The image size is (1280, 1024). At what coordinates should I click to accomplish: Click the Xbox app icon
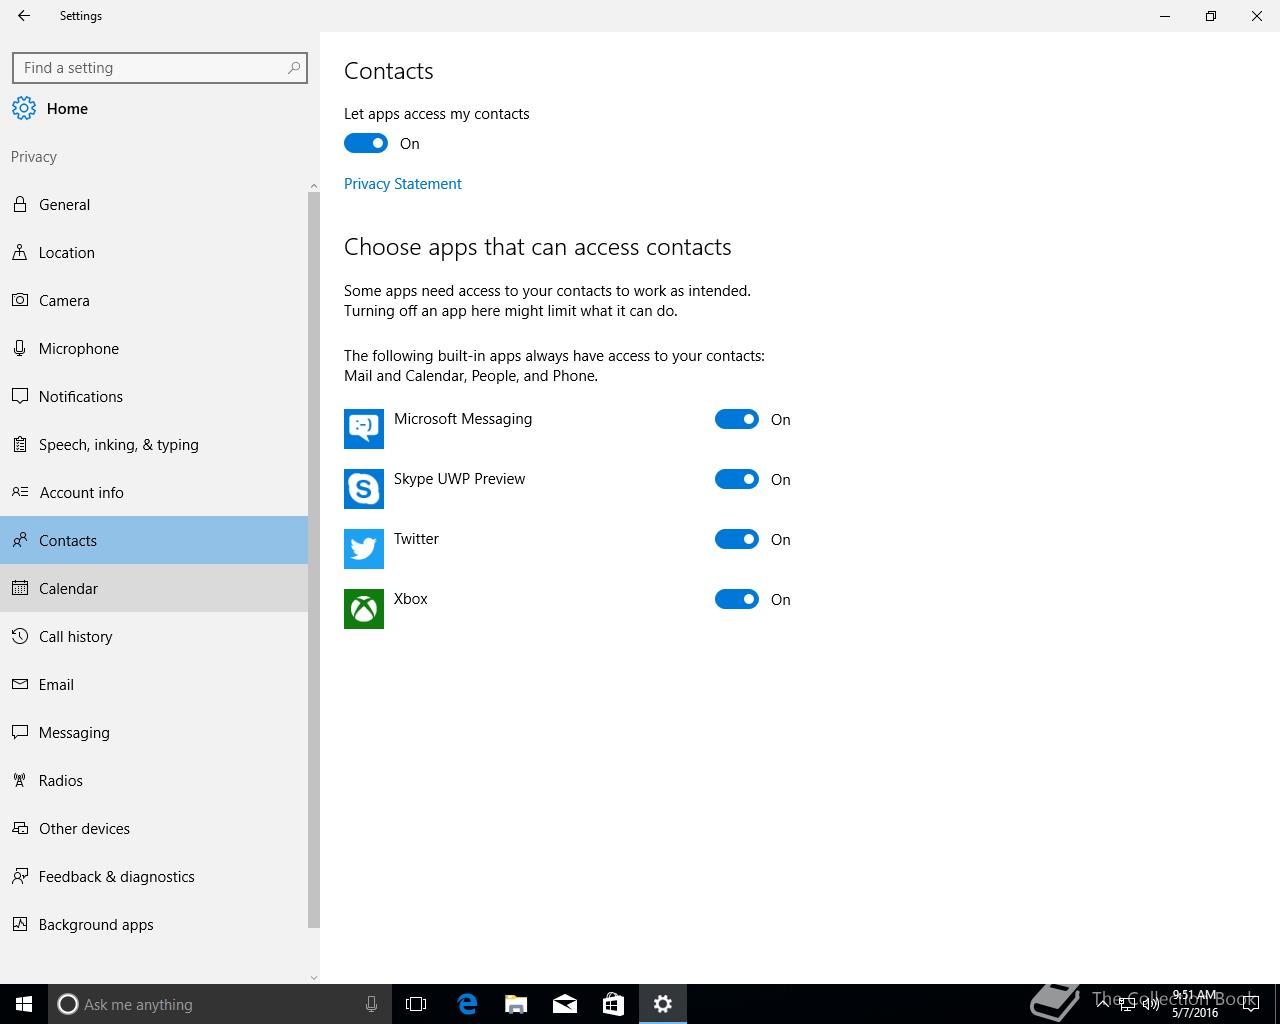364,609
